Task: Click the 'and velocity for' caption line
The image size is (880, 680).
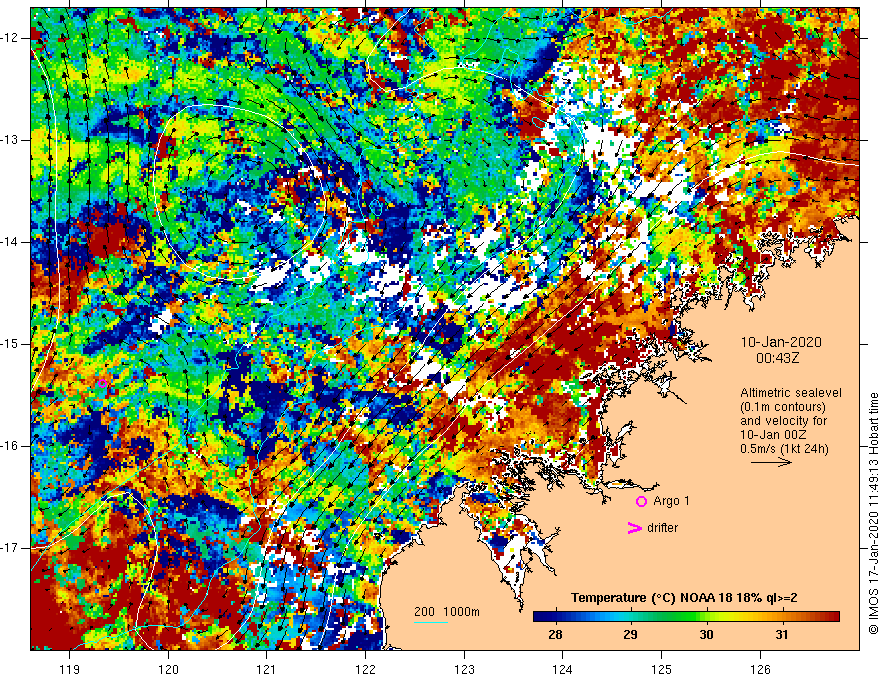Action: 783,420
